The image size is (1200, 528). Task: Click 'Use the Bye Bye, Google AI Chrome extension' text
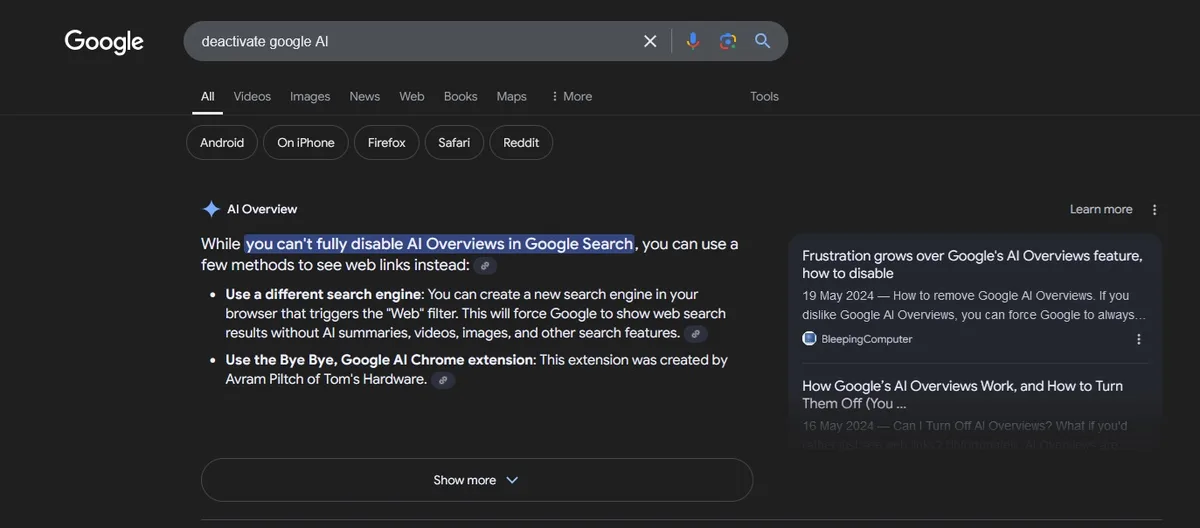[380, 360]
